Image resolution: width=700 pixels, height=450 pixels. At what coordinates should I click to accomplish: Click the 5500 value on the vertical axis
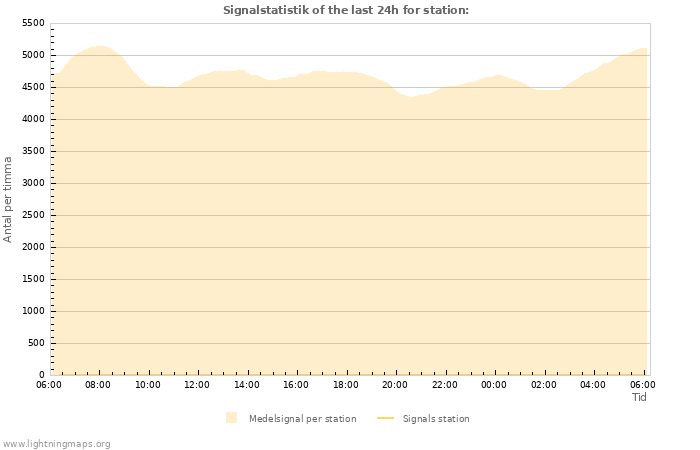point(33,23)
